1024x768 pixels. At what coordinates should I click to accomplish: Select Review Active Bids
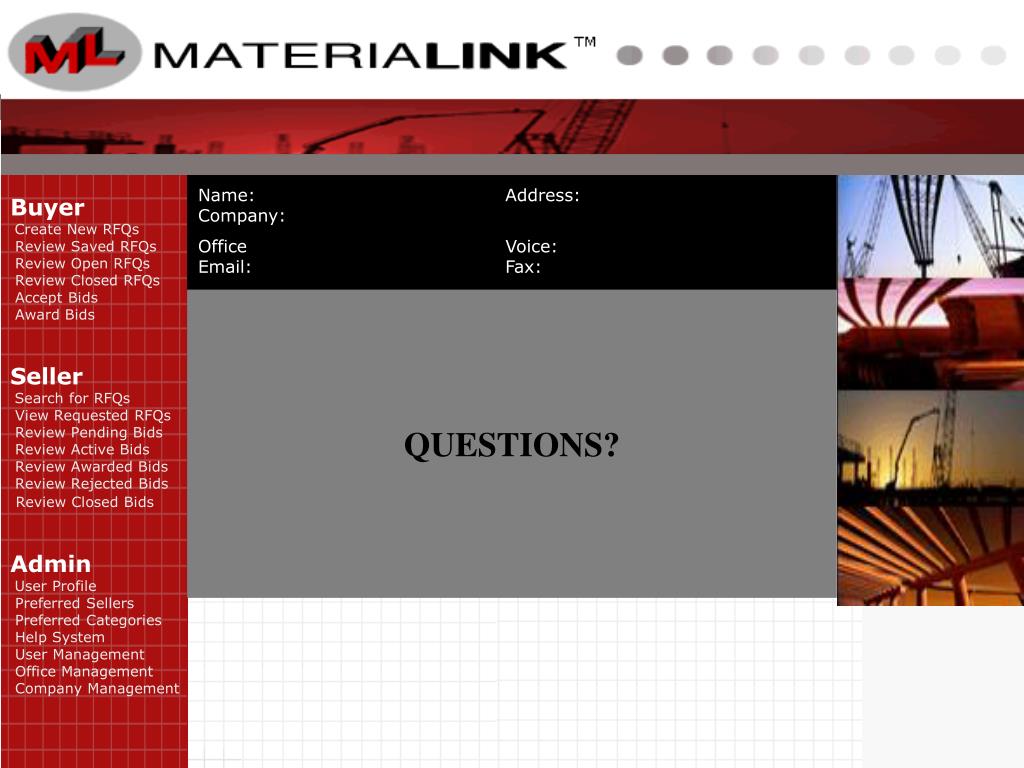[x=82, y=449]
